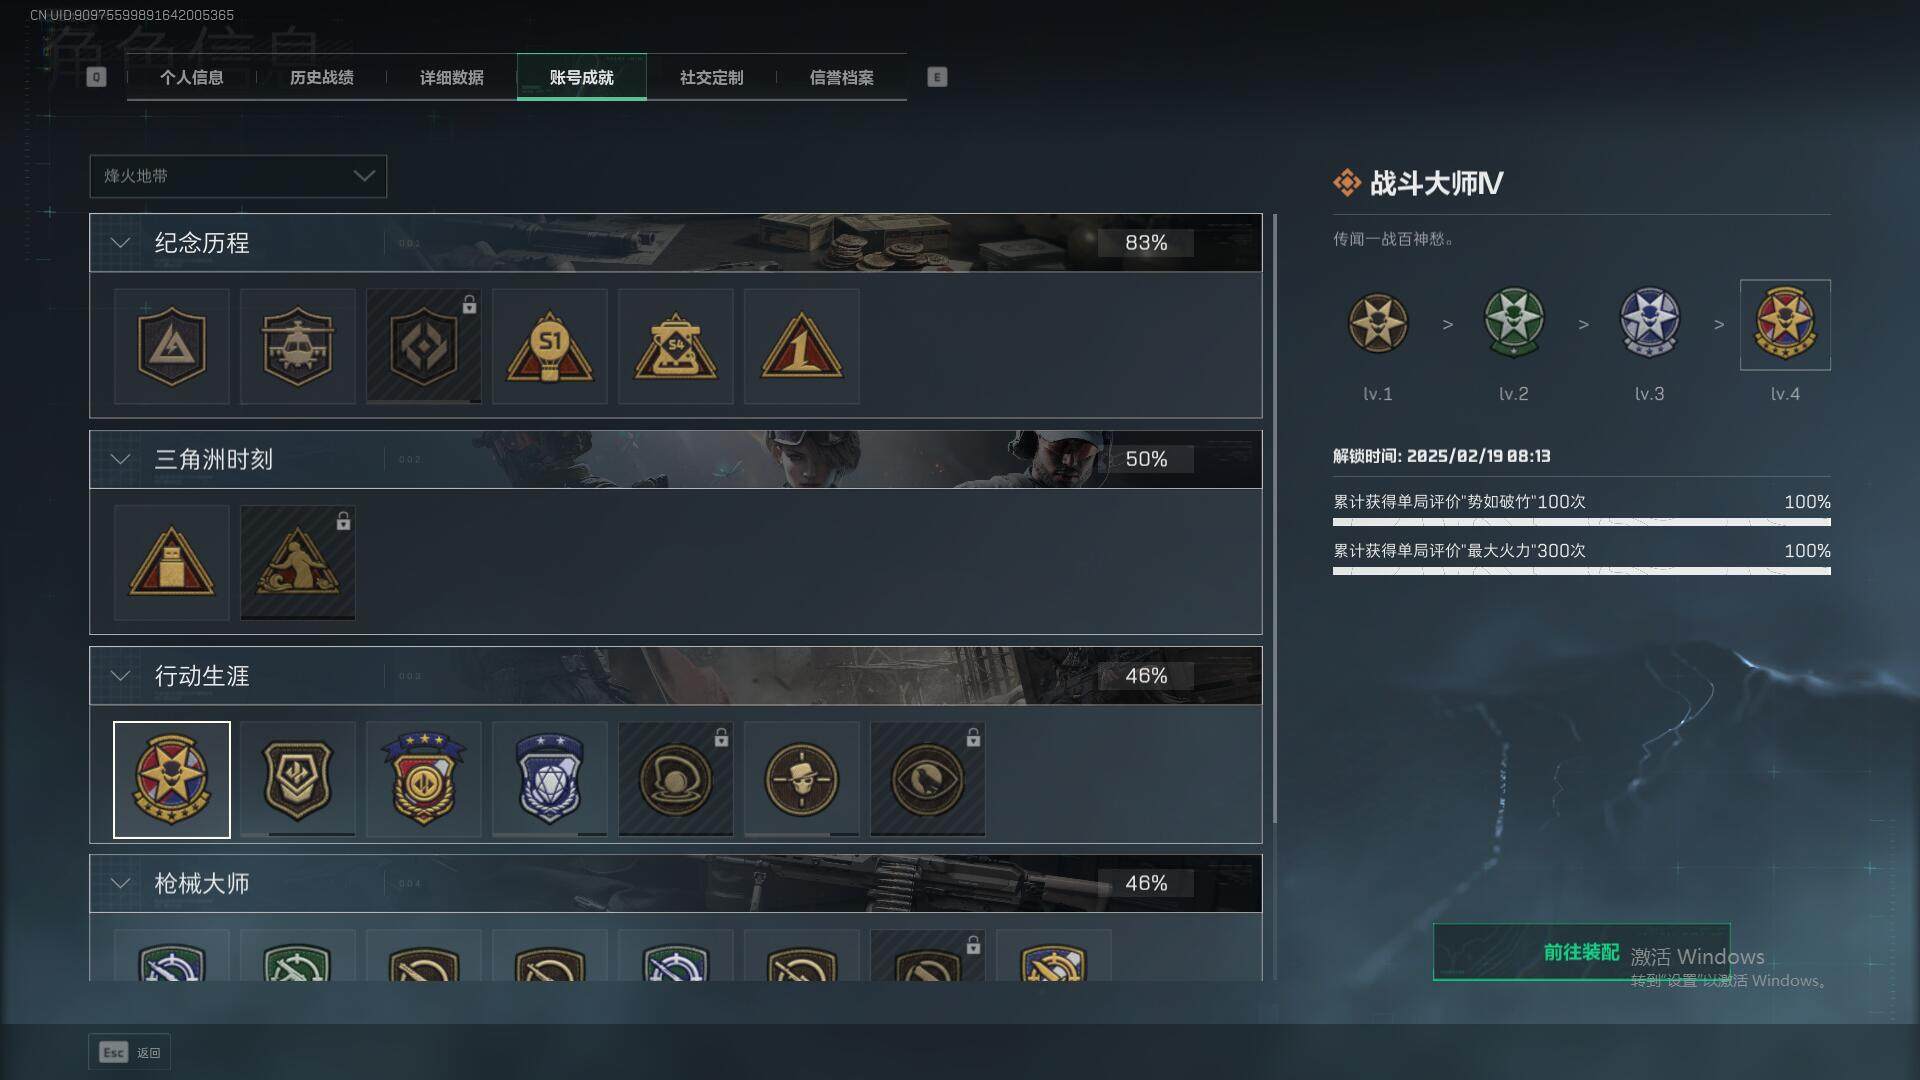Collapse the 纪念历程 section
This screenshot has width=1920, height=1080.
[120, 243]
